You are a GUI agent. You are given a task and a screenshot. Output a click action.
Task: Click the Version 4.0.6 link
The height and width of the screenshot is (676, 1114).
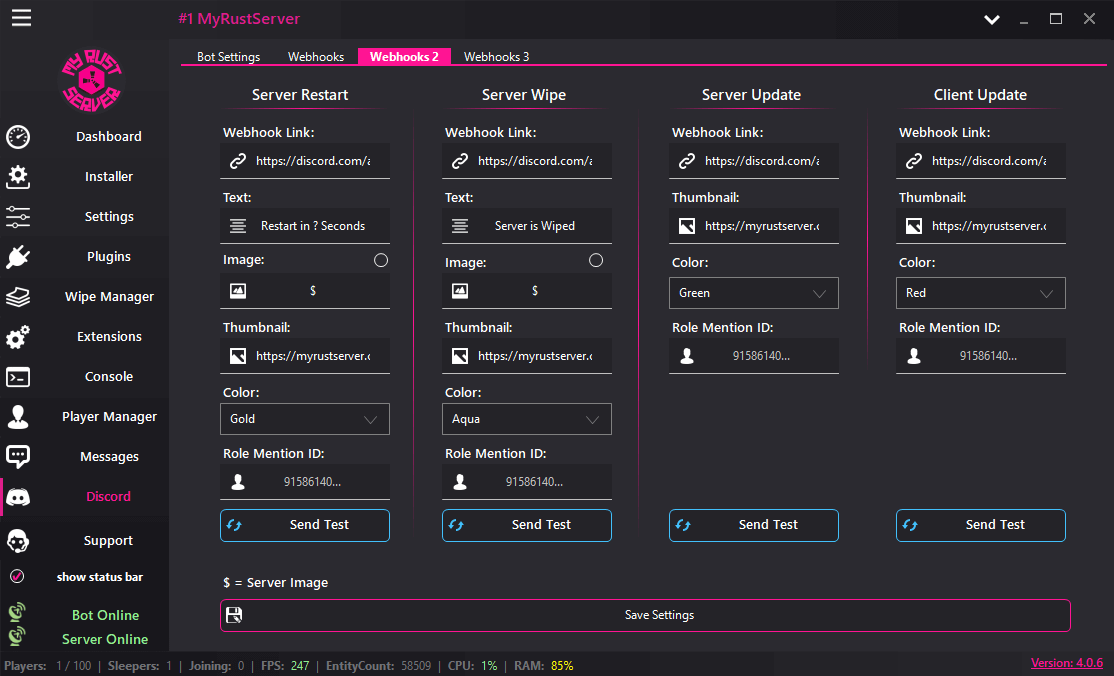point(1067,663)
